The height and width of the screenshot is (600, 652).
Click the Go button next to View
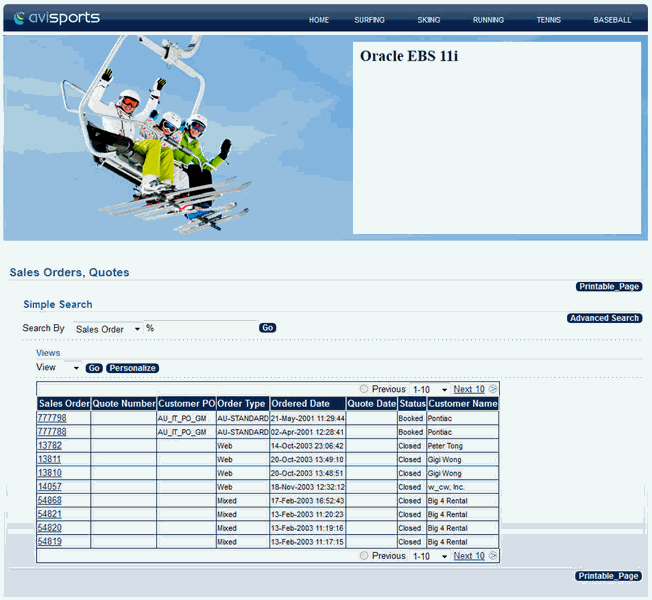click(94, 368)
